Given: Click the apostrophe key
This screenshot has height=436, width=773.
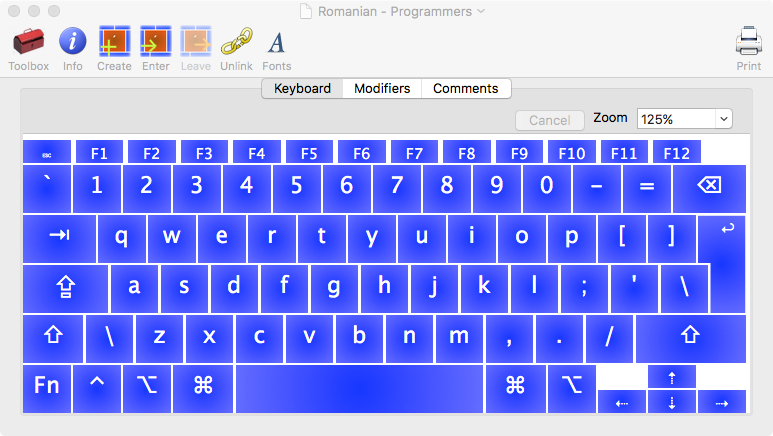Looking at the screenshot, I should (634, 289).
